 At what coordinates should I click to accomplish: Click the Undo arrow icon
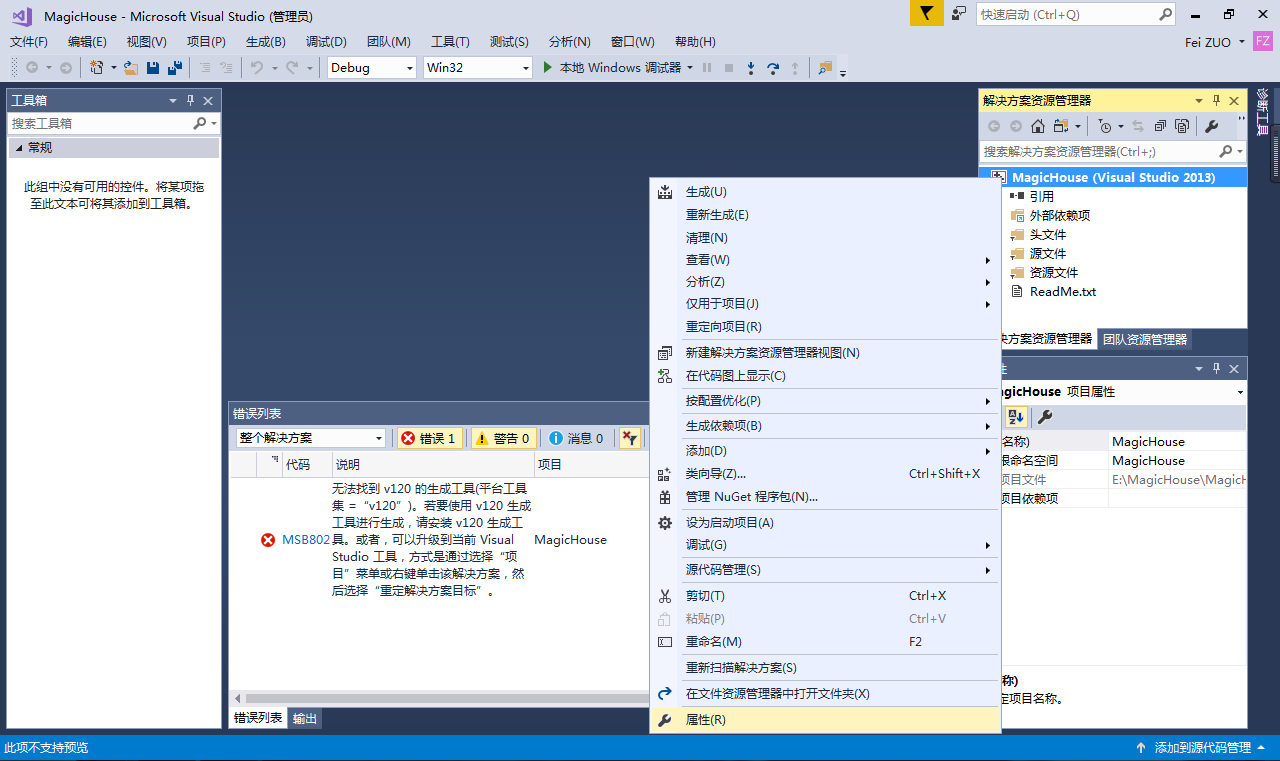click(x=257, y=68)
